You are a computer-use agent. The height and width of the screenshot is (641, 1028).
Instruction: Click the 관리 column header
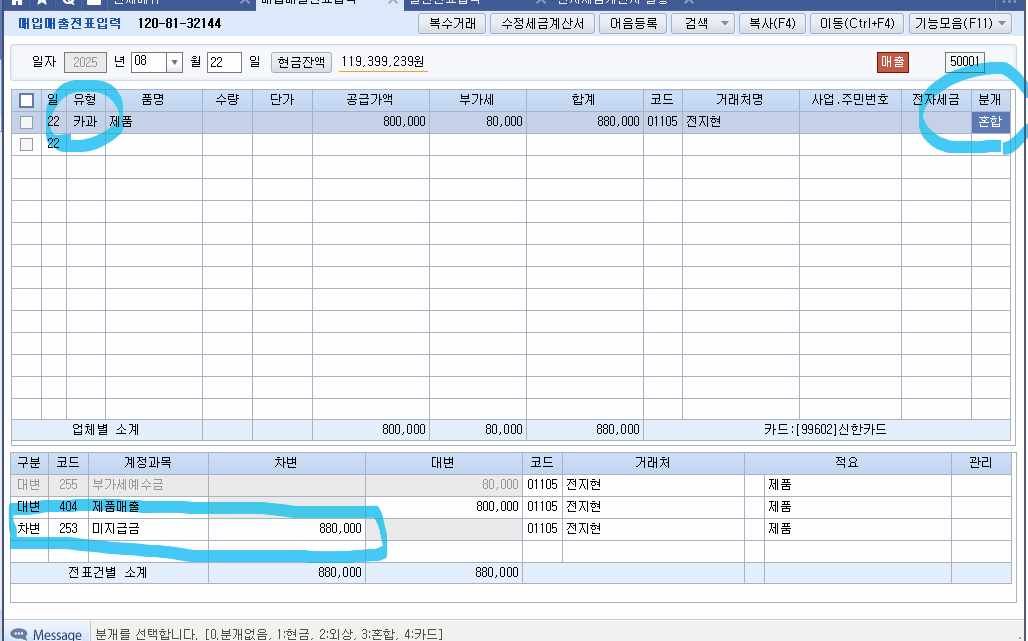(x=981, y=463)
